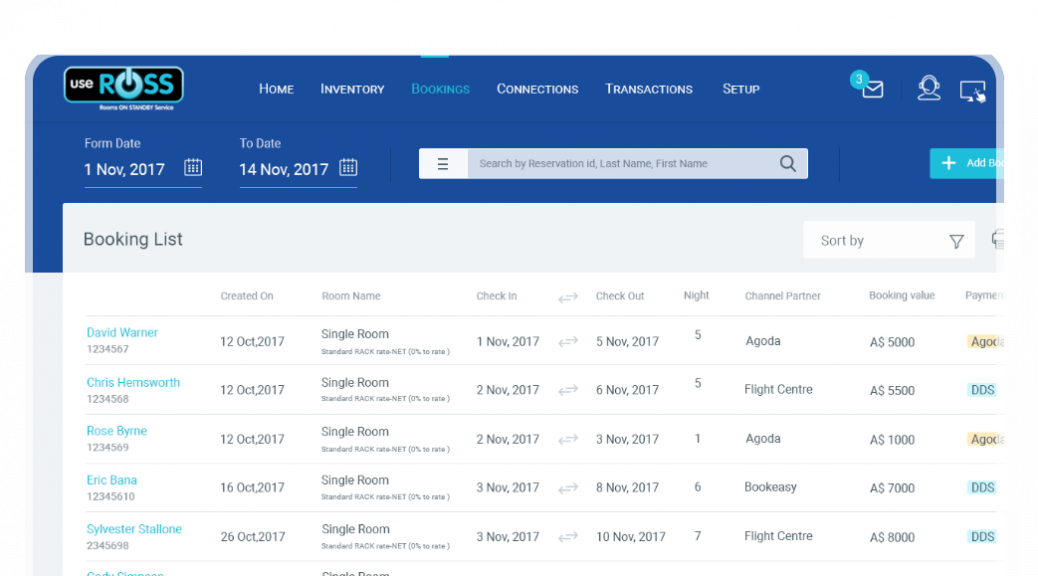Viewport: 1038px width, 576px height.
Task: Open Sylvester Stallone's booking
Action: 134,529
